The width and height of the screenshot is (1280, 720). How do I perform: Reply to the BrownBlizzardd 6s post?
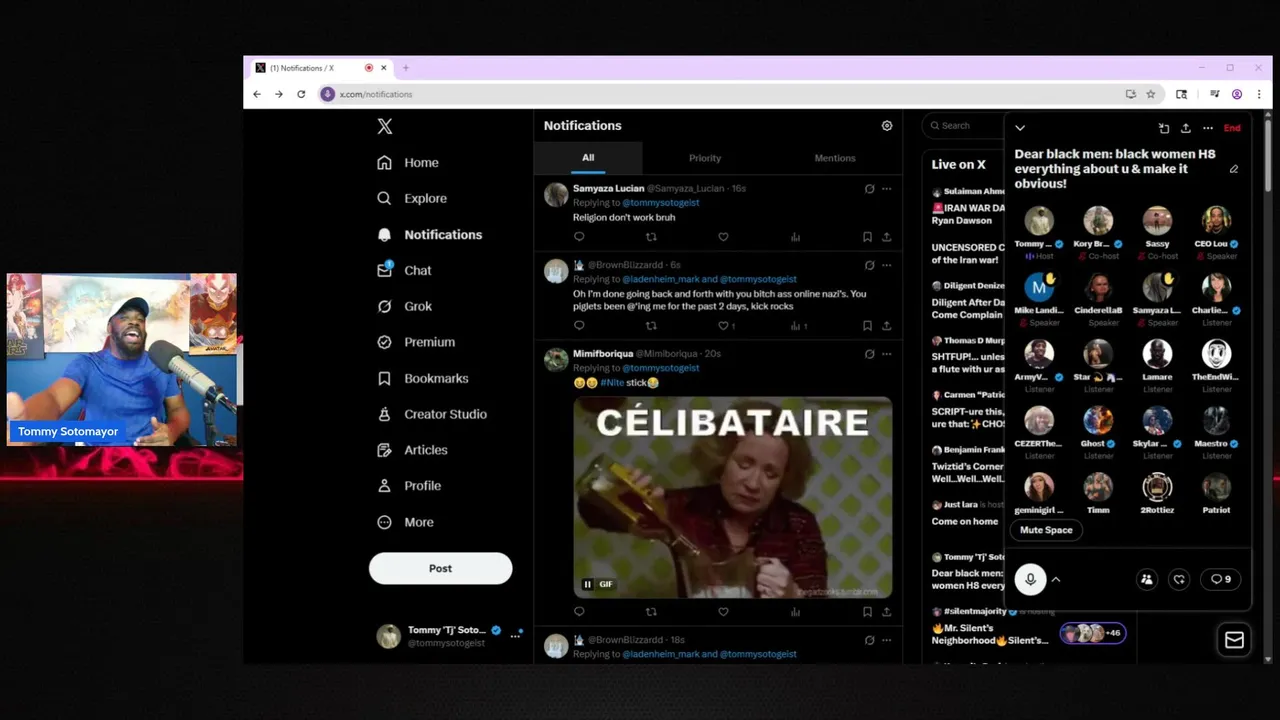[x=579, y=325]
